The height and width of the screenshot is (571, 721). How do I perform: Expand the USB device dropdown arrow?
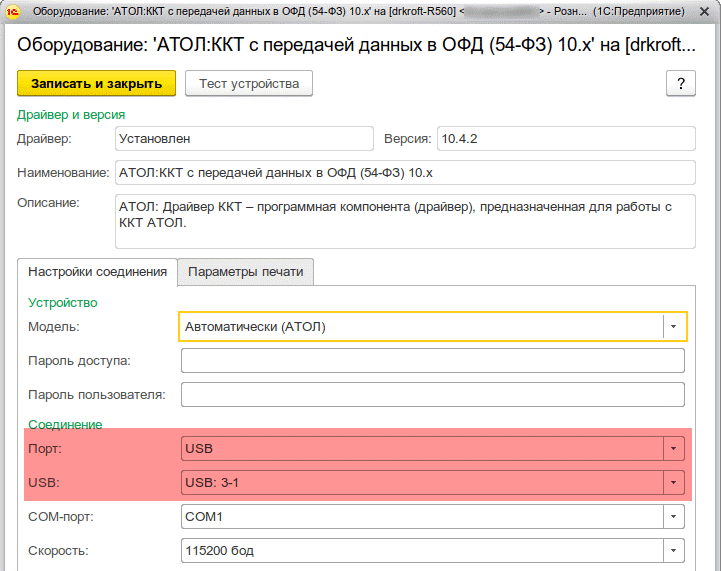pyautogui.click(x=674, y=484)
